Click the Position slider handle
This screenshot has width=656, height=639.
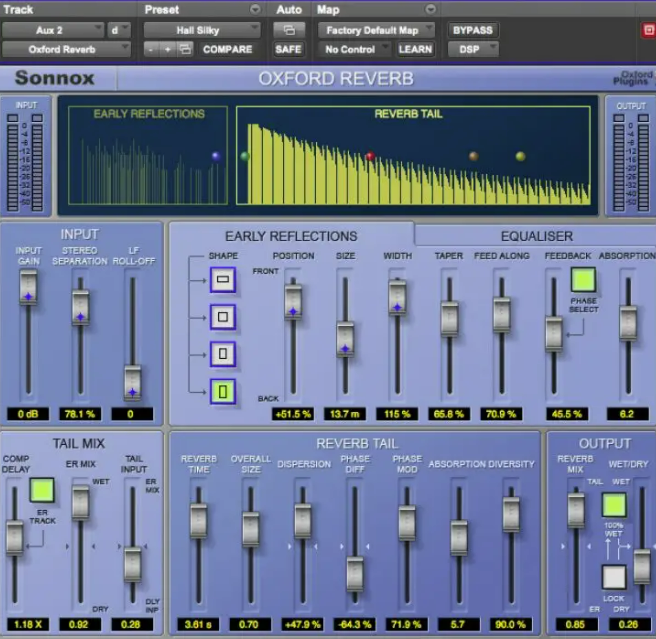tap(293, 302)
